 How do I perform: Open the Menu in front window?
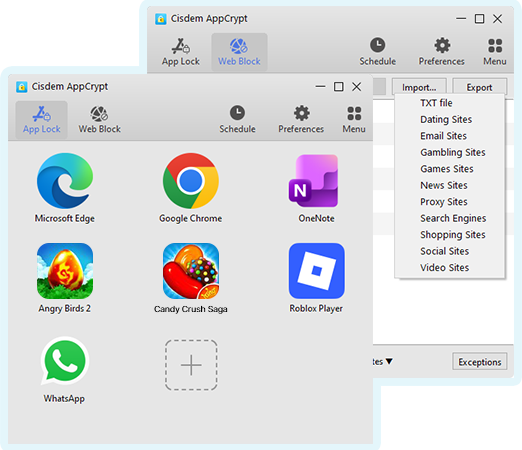[x=354, y=120]
